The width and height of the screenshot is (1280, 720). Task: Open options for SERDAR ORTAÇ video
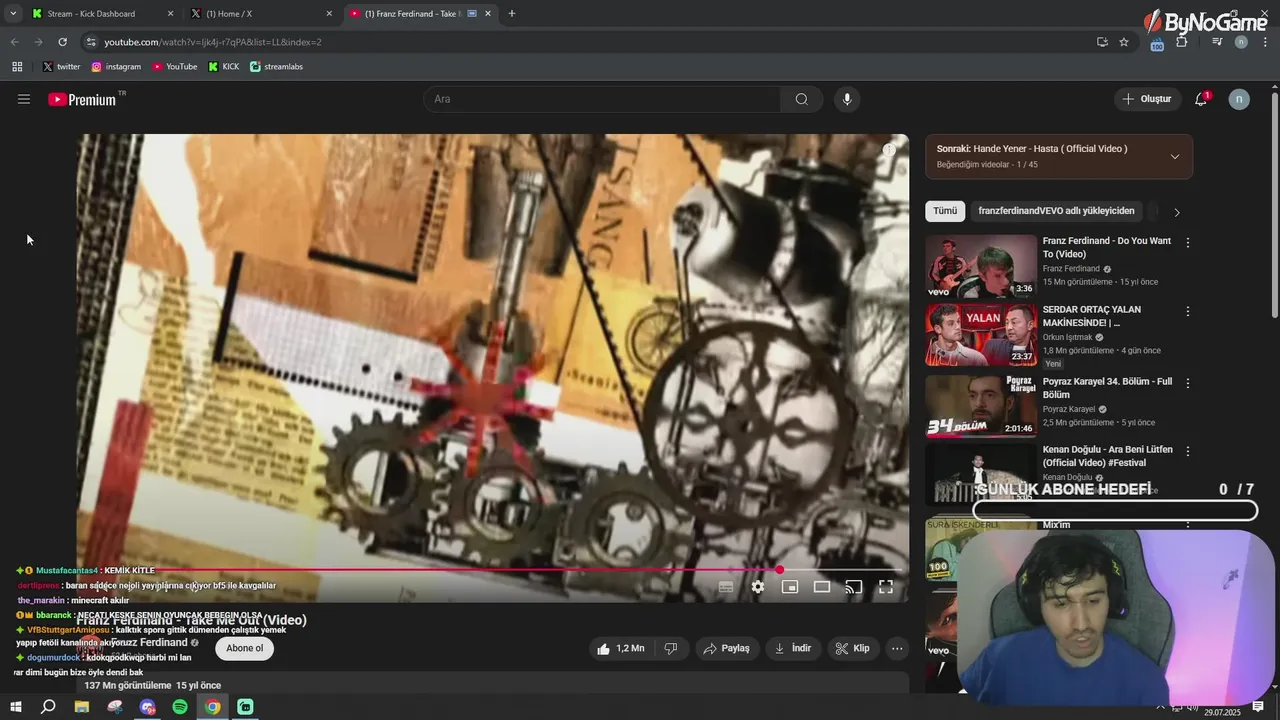pos(1188,312)
